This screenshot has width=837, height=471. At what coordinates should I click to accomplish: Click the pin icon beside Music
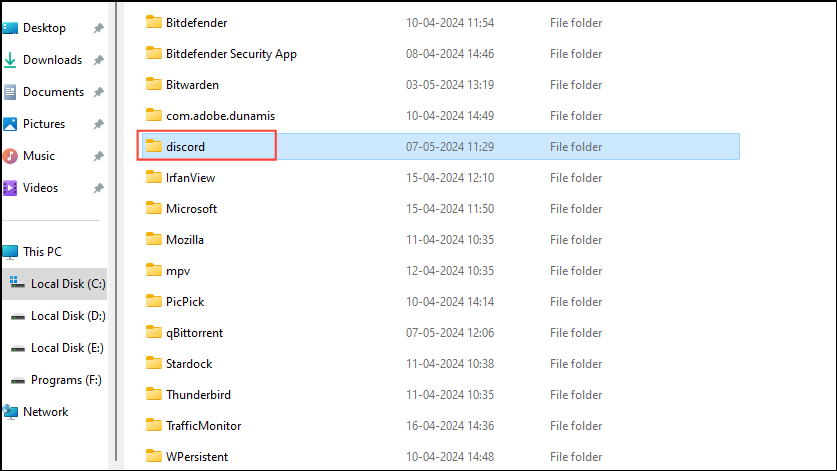(98, 156)
